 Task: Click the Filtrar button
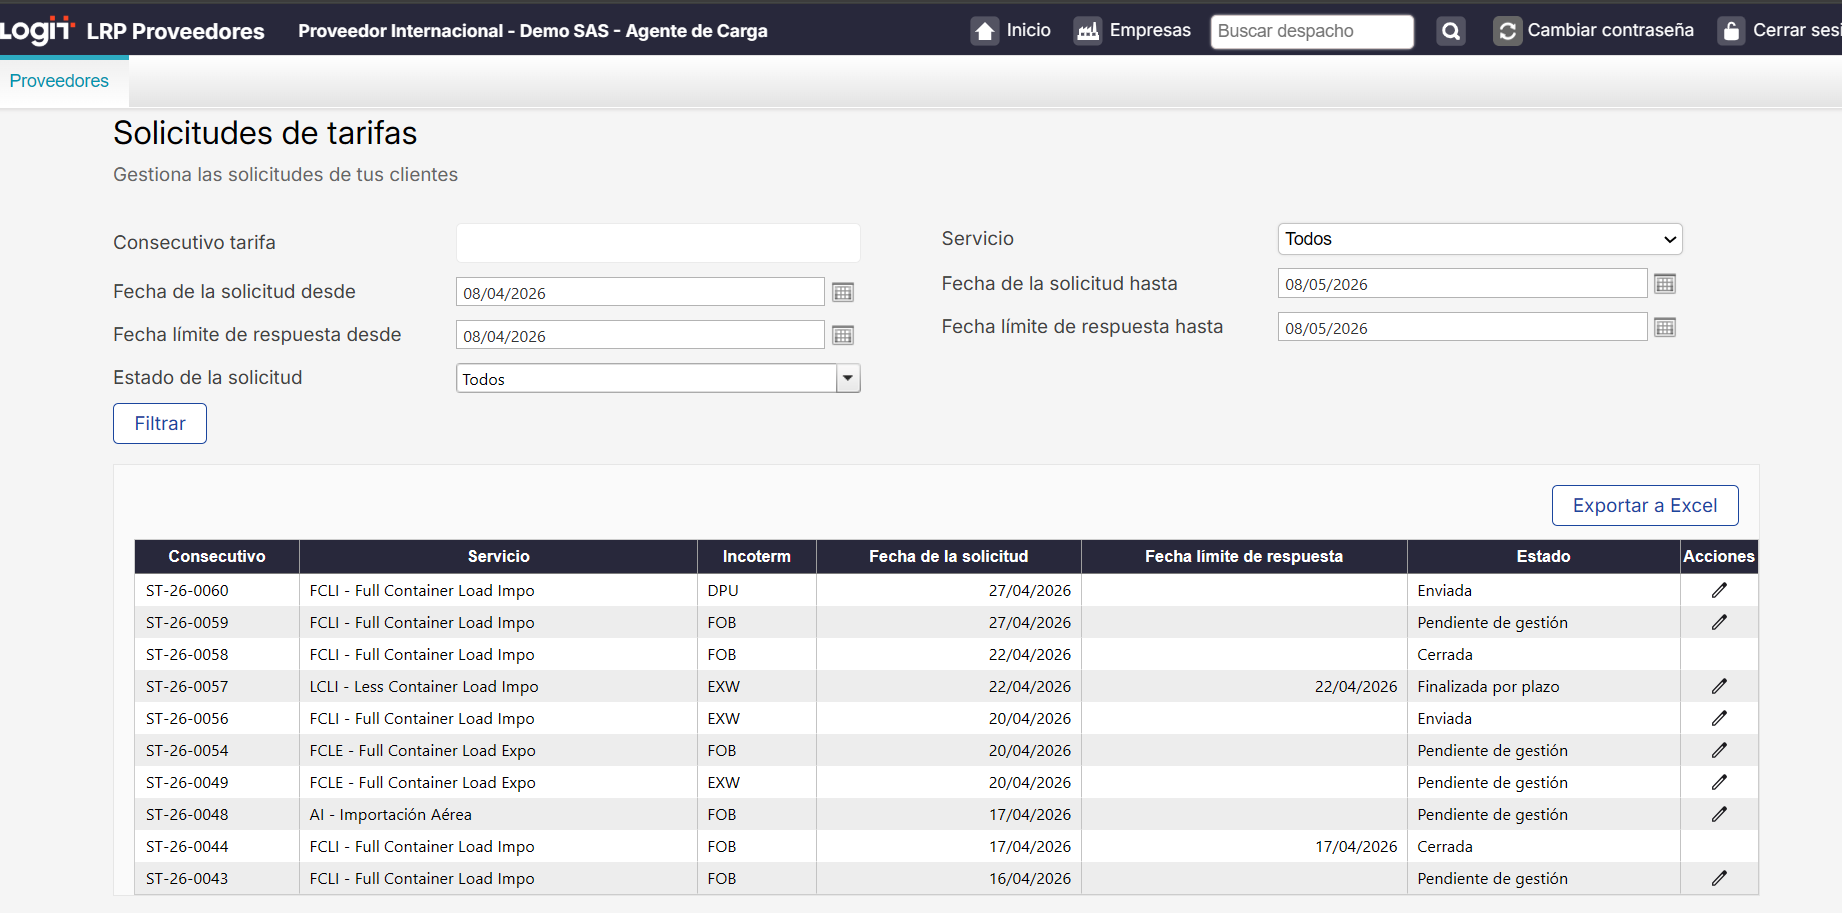pyautogui.click(x=160, y=423)
